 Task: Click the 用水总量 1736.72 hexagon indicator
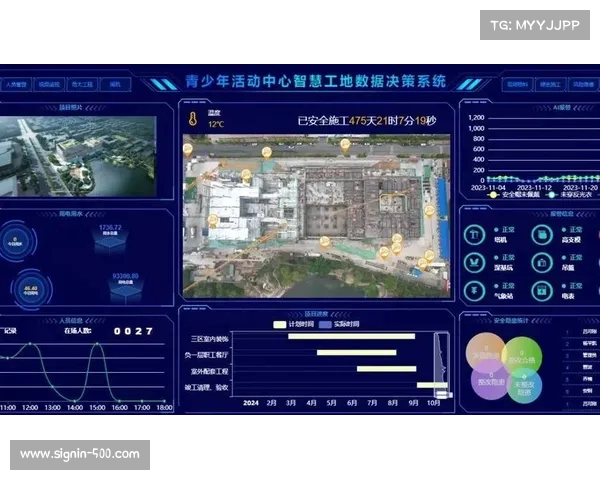tap(110, 238)
